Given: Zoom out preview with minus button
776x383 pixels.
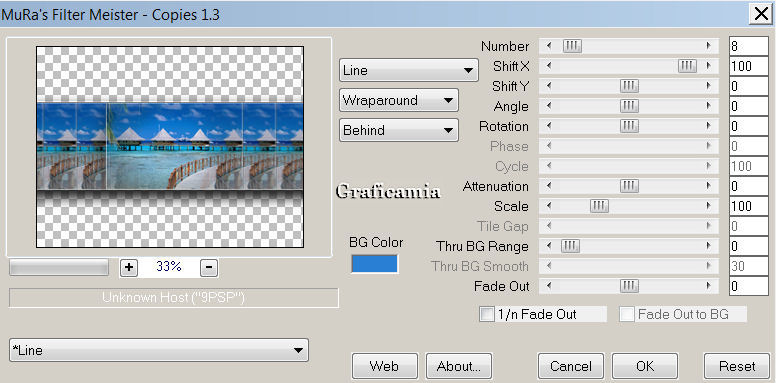Looking at the screenshot, I should (209, 267).
